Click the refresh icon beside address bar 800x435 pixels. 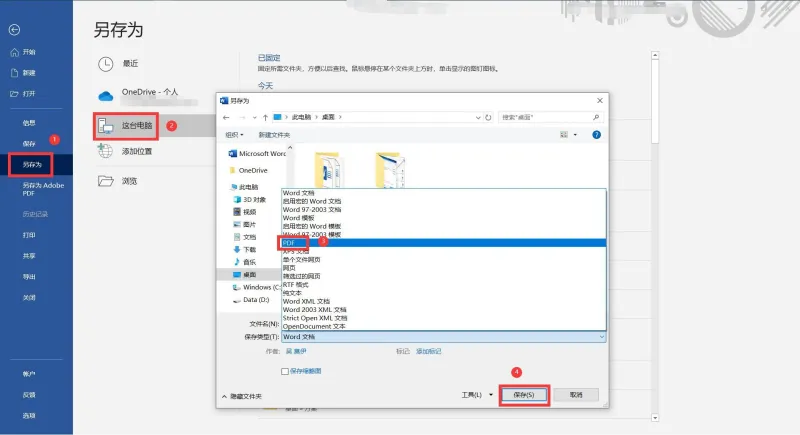488,117
